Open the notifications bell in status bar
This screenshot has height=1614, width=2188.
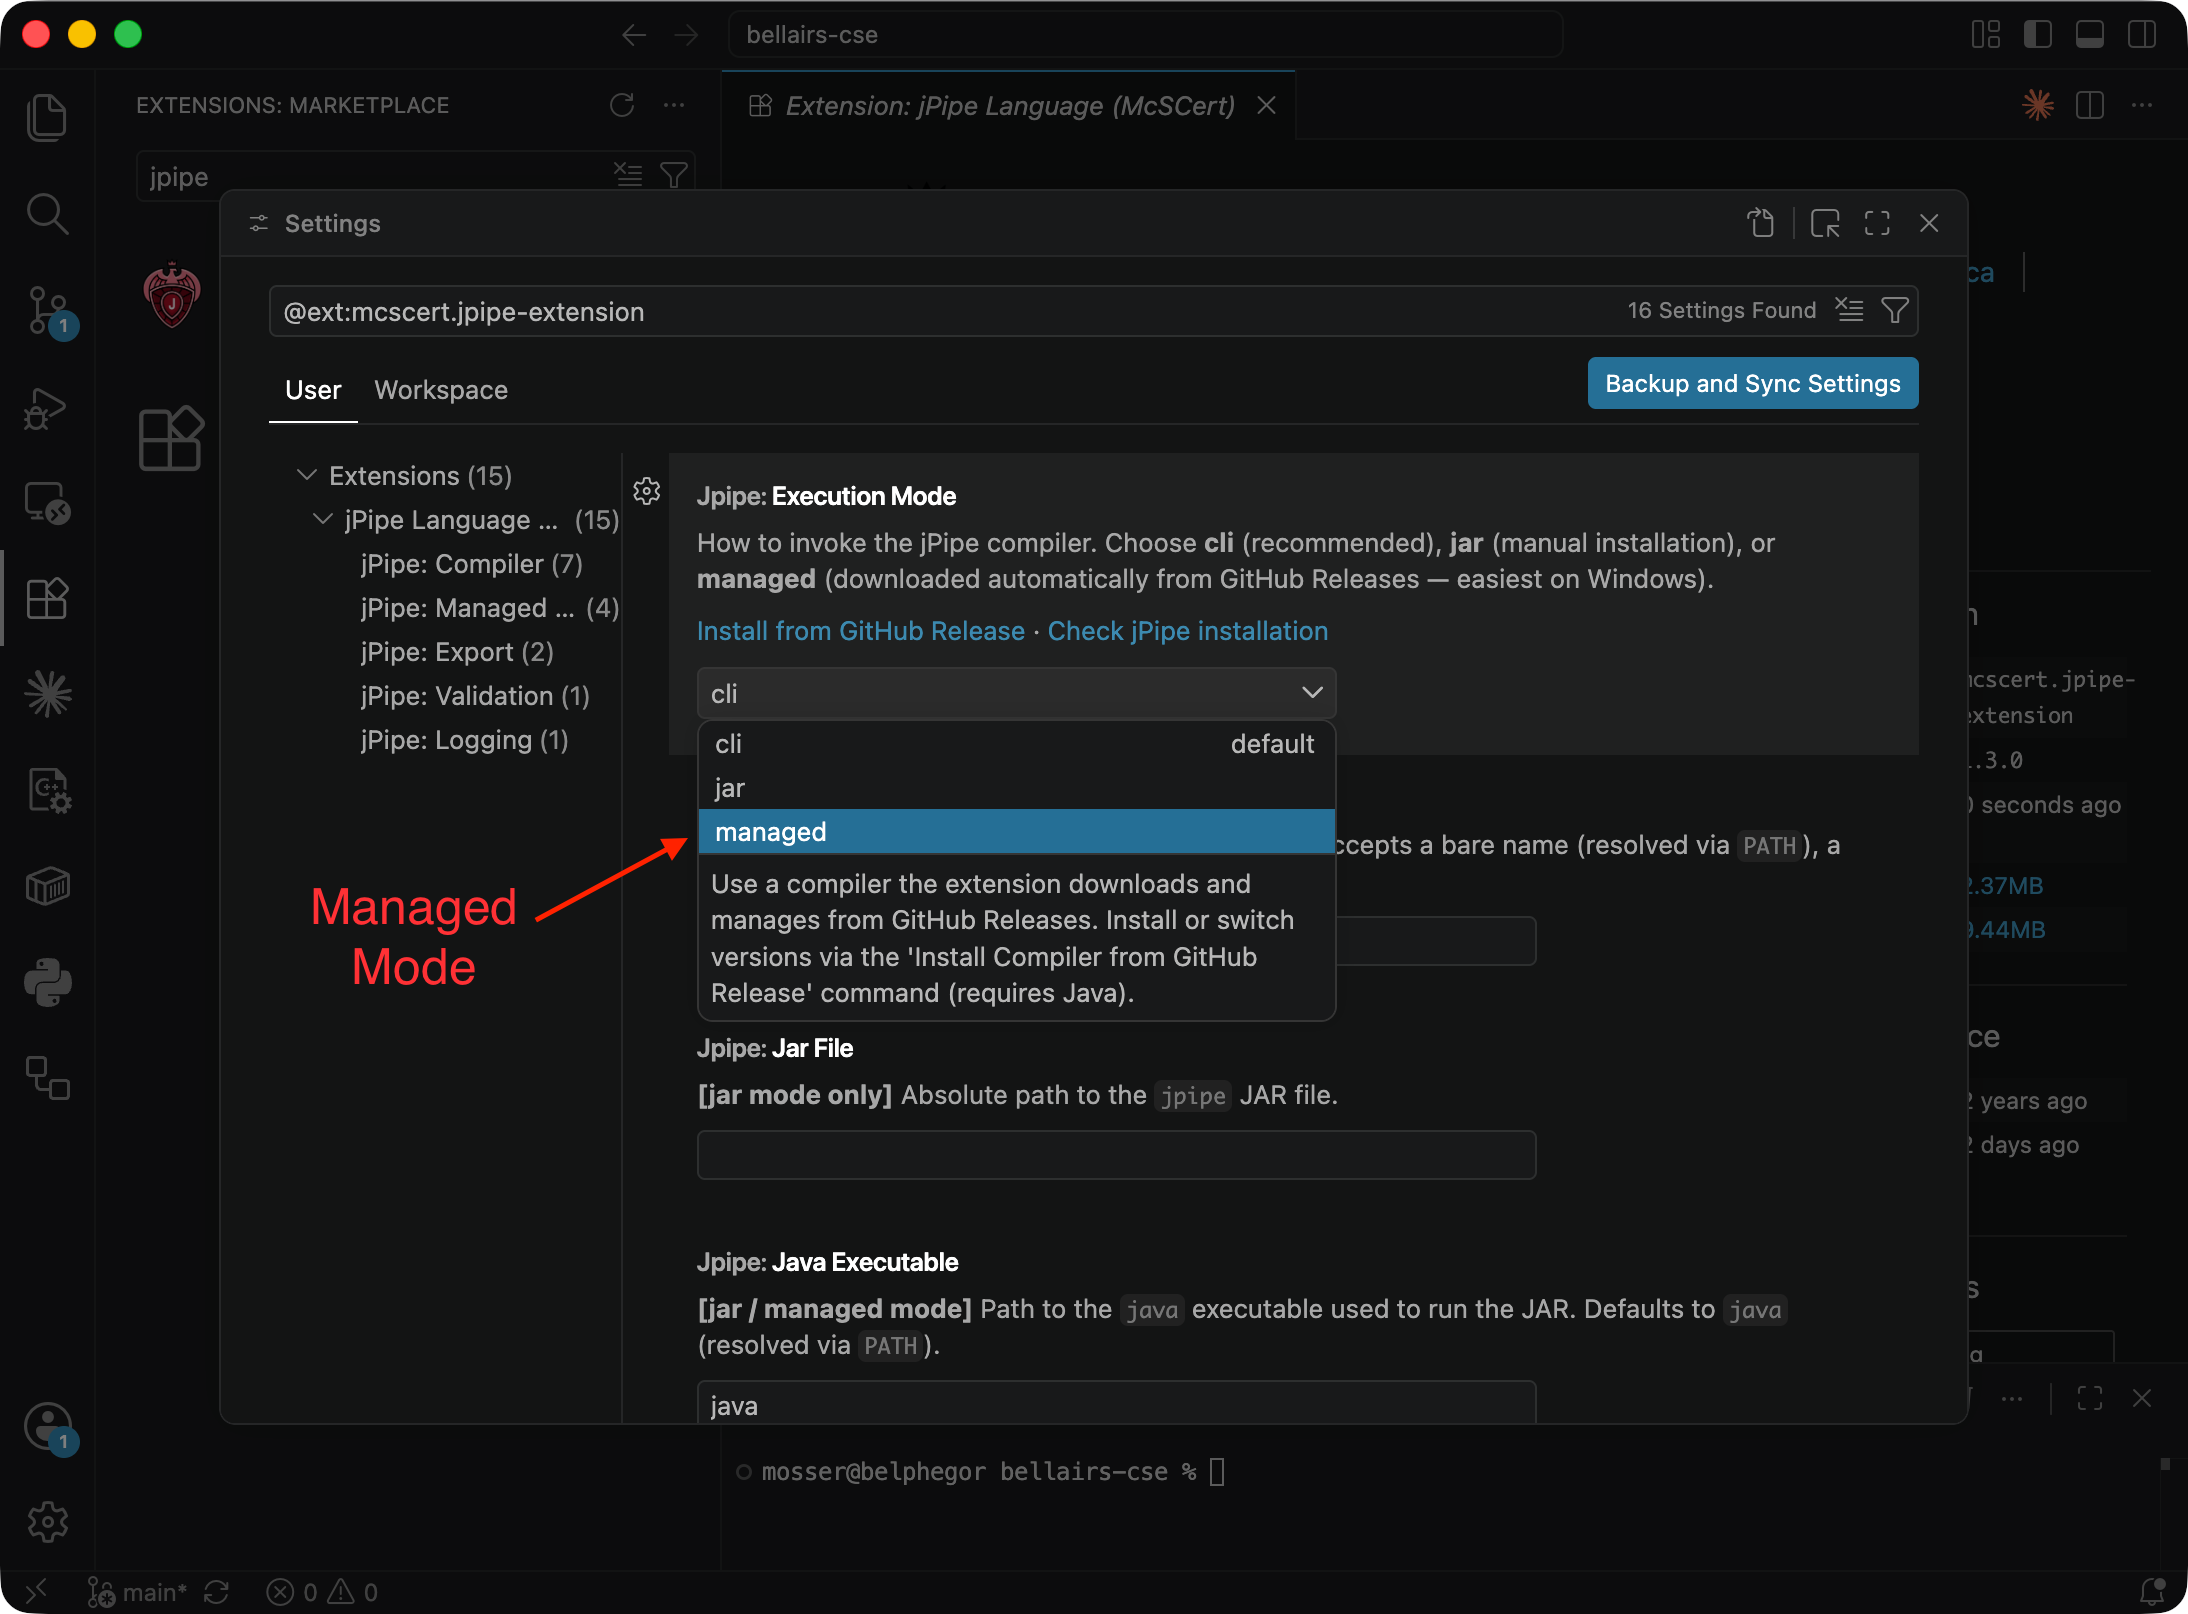click(2151, 1591)
